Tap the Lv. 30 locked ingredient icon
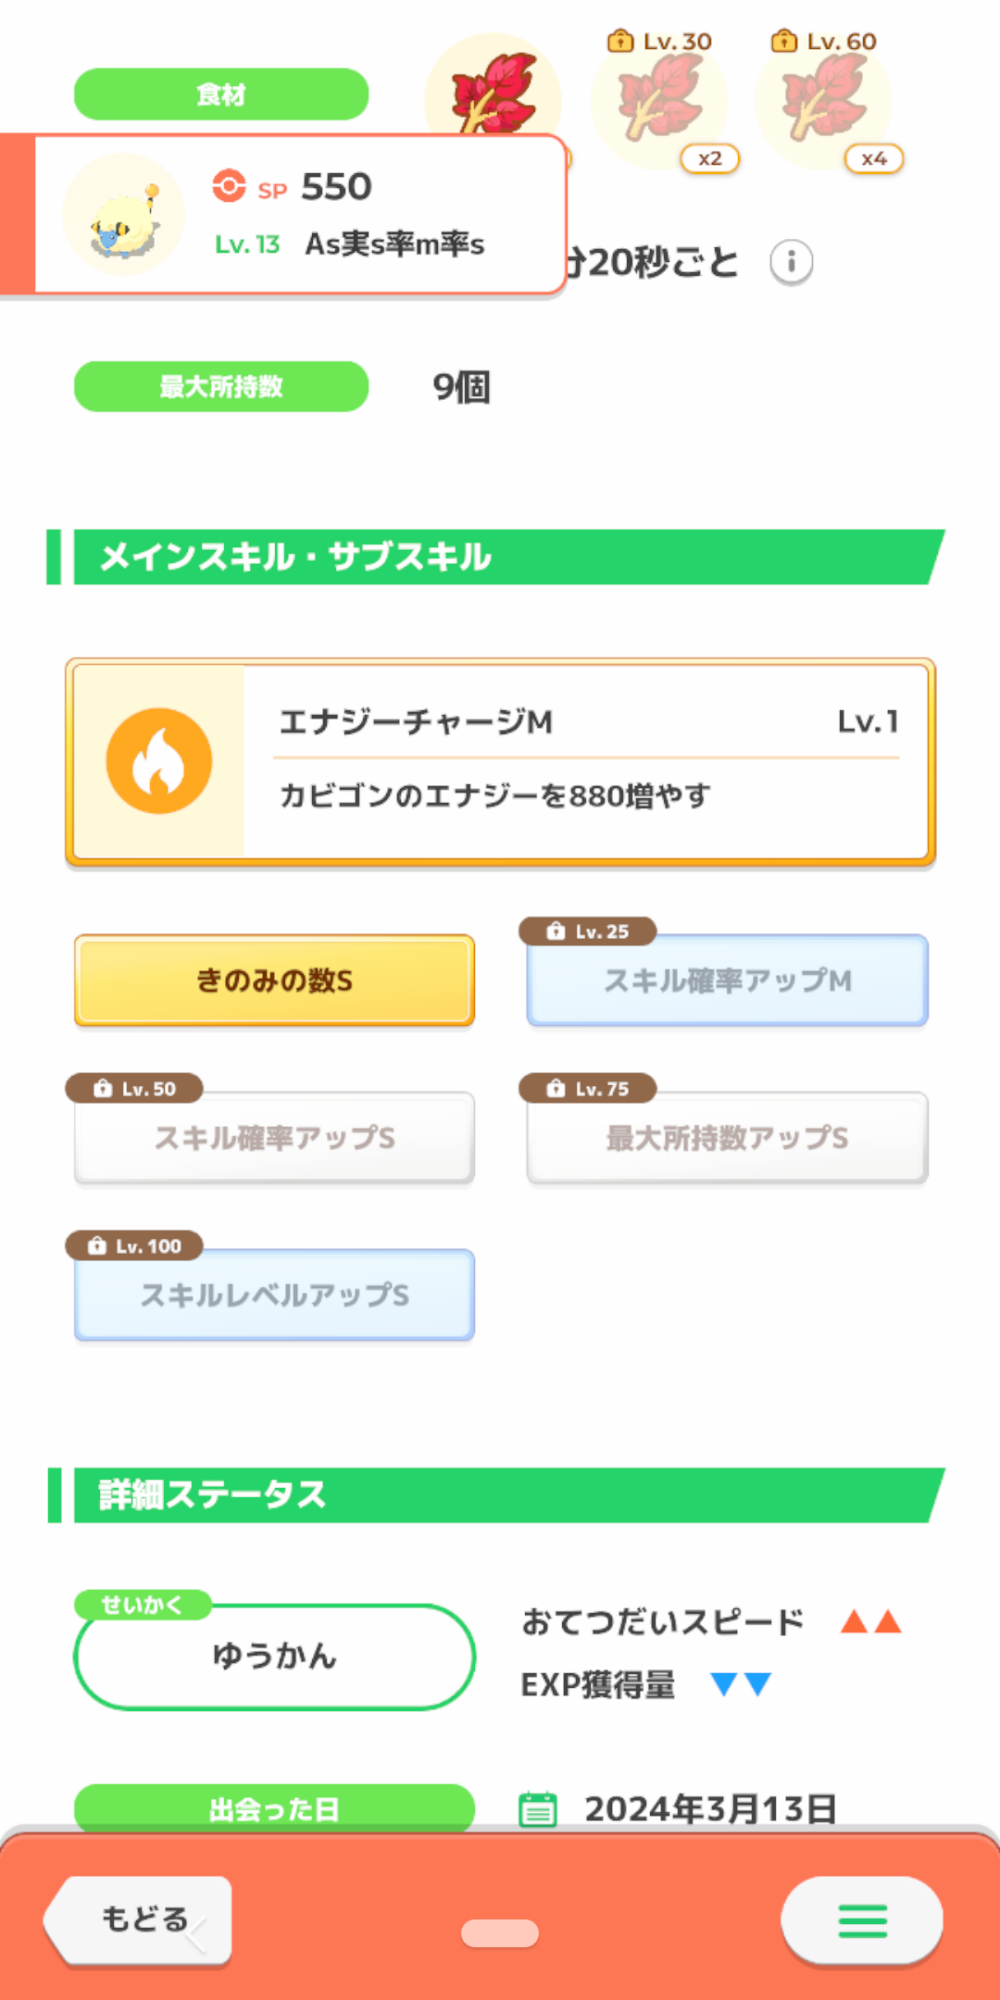This screenshot has height=2000, width=1000. pyautogui.click(x=659, y=101)
